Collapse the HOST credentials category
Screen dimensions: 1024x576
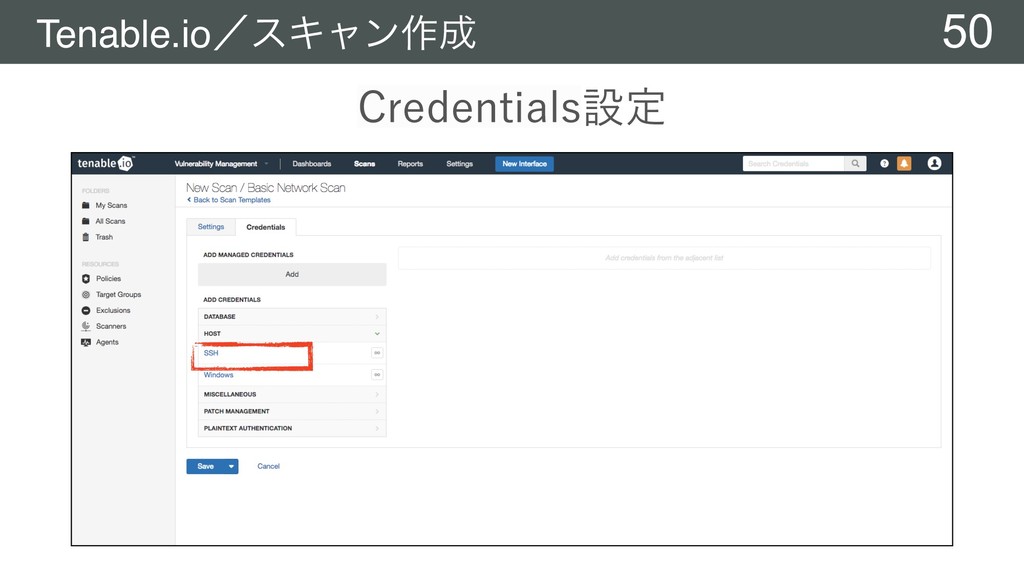[292, 334]
